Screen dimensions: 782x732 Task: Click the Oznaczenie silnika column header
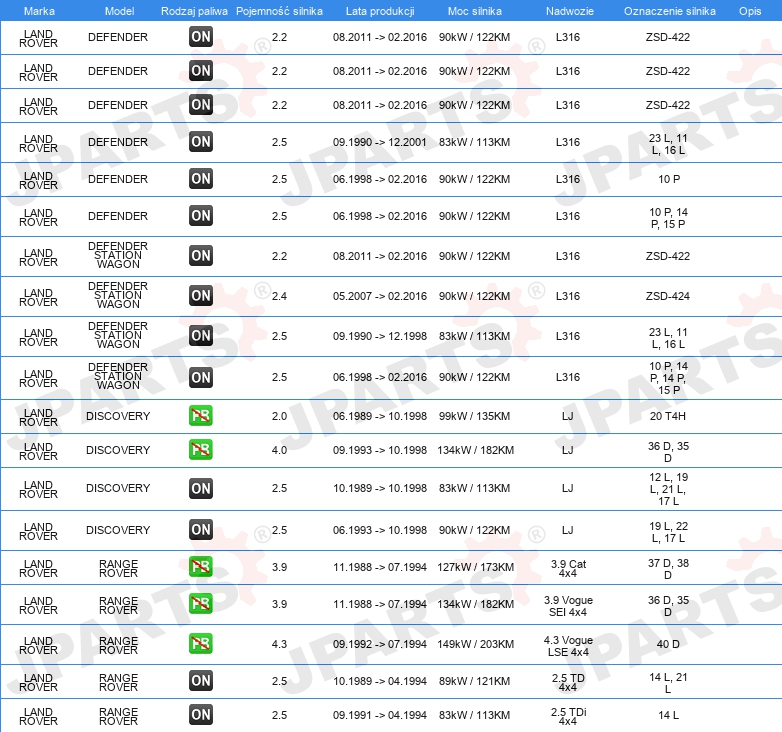point(670,11)
